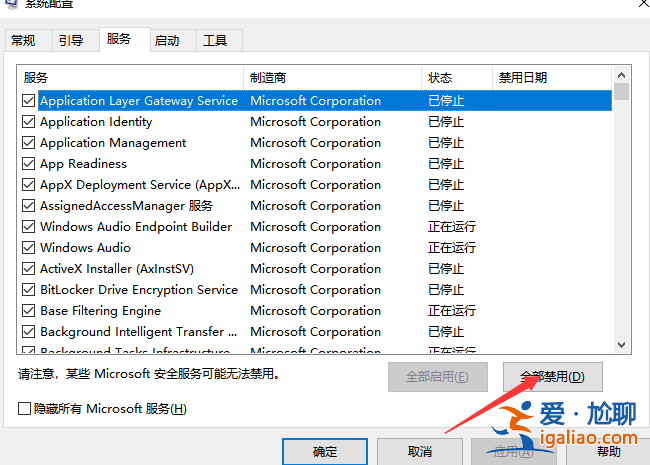Select the Application Management row text
The width and height of the screenshot is (650, 465).
[113, 143]
